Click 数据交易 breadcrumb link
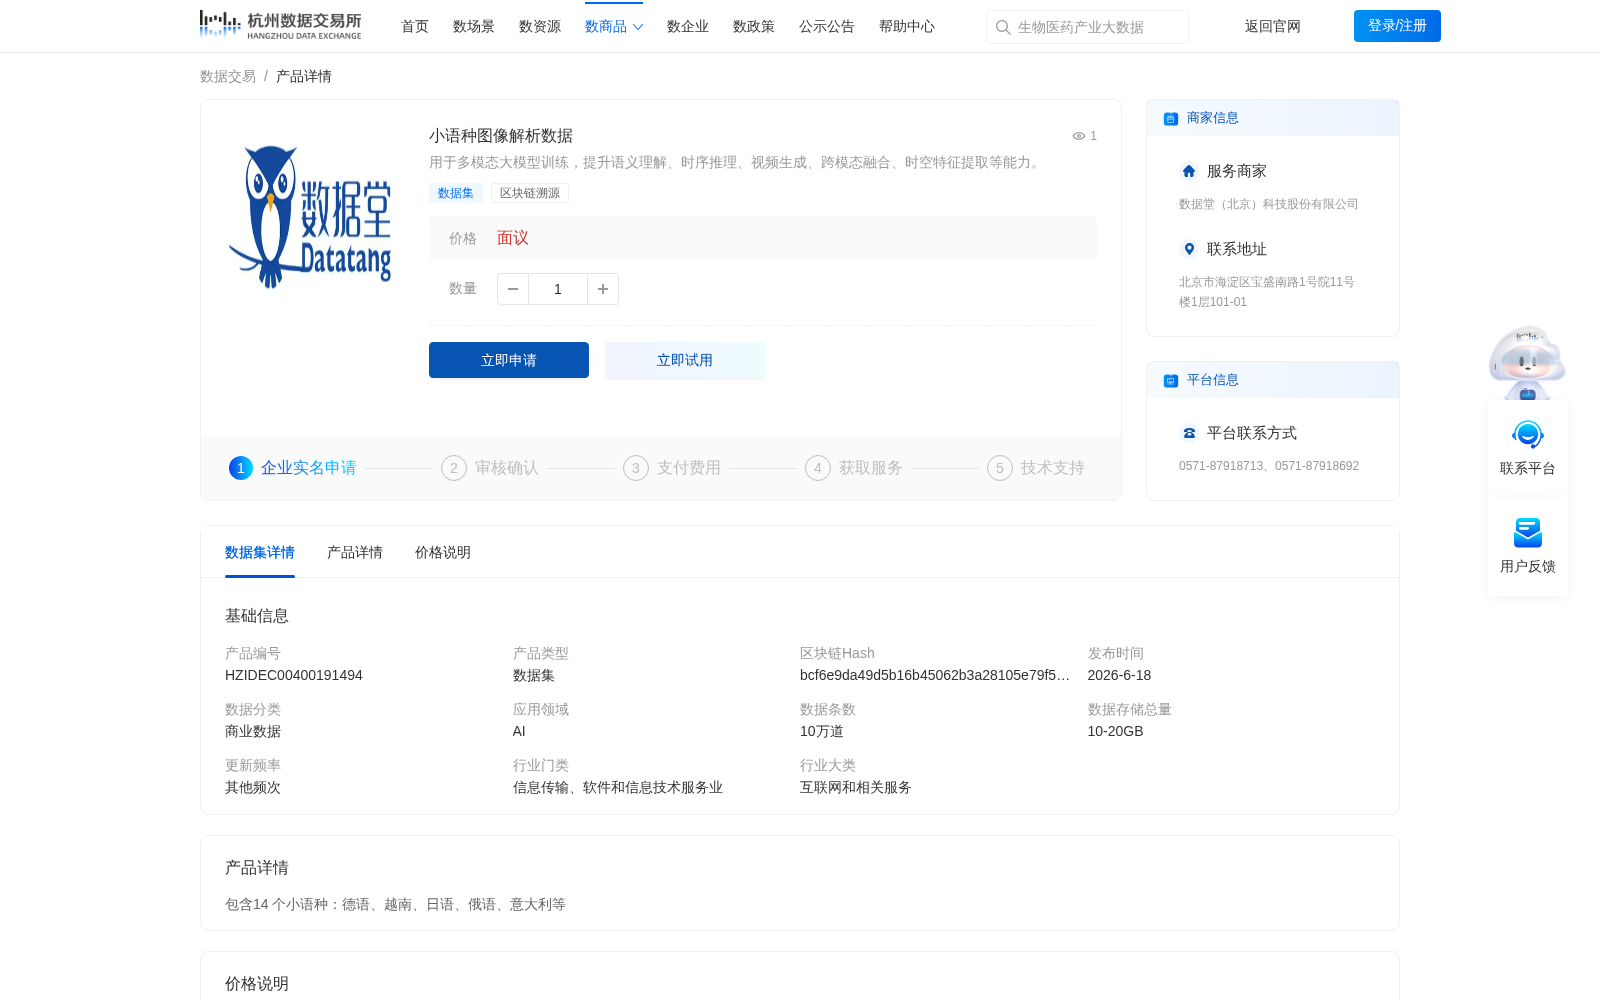 click(228, 76)
